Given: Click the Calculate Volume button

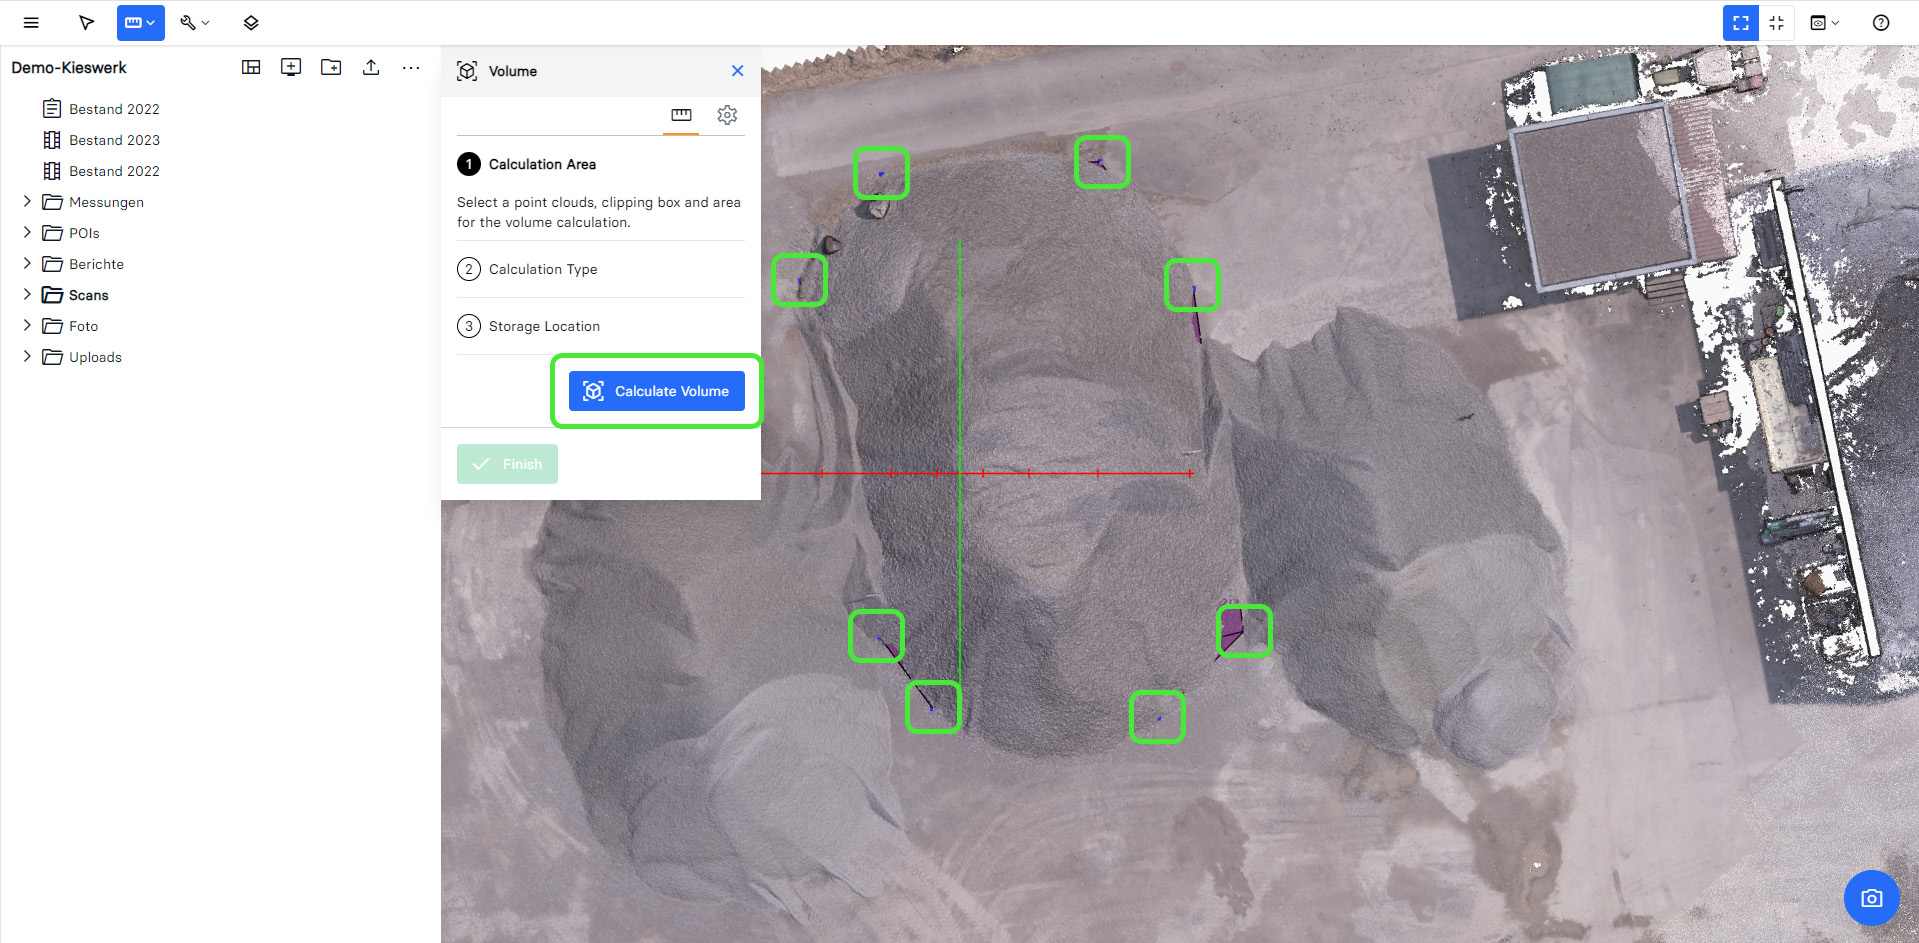Looking at the screenshot, I should (x=656, y=391).
